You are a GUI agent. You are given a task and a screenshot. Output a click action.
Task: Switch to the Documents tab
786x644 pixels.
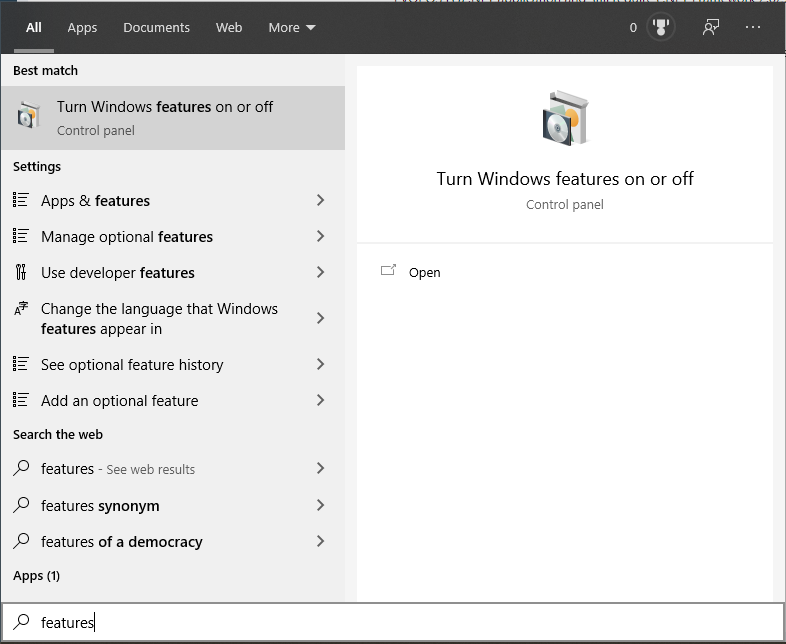coord(156,28)
